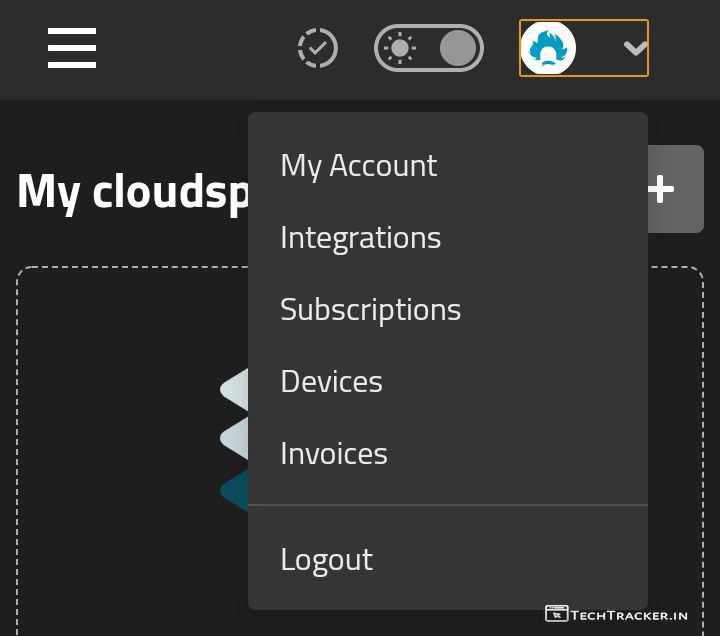The width and height of the screenshot is (720, 636).
Task: Open My Account from profile menu
Action: point(358,165)
